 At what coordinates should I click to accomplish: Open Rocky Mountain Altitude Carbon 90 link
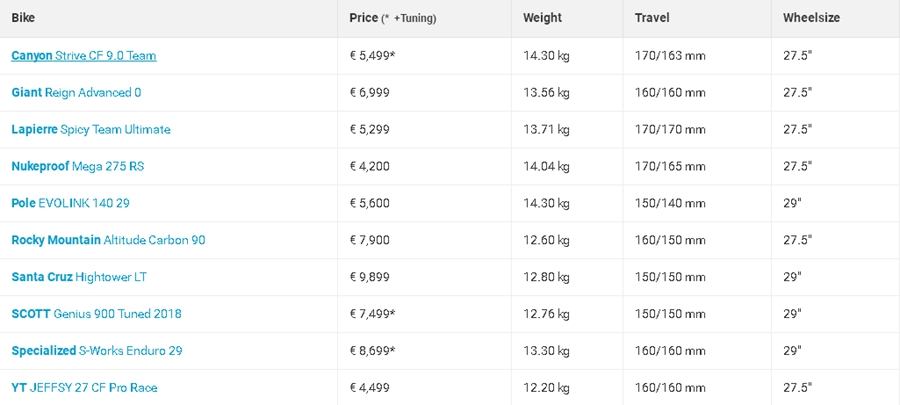pos(108,240)
